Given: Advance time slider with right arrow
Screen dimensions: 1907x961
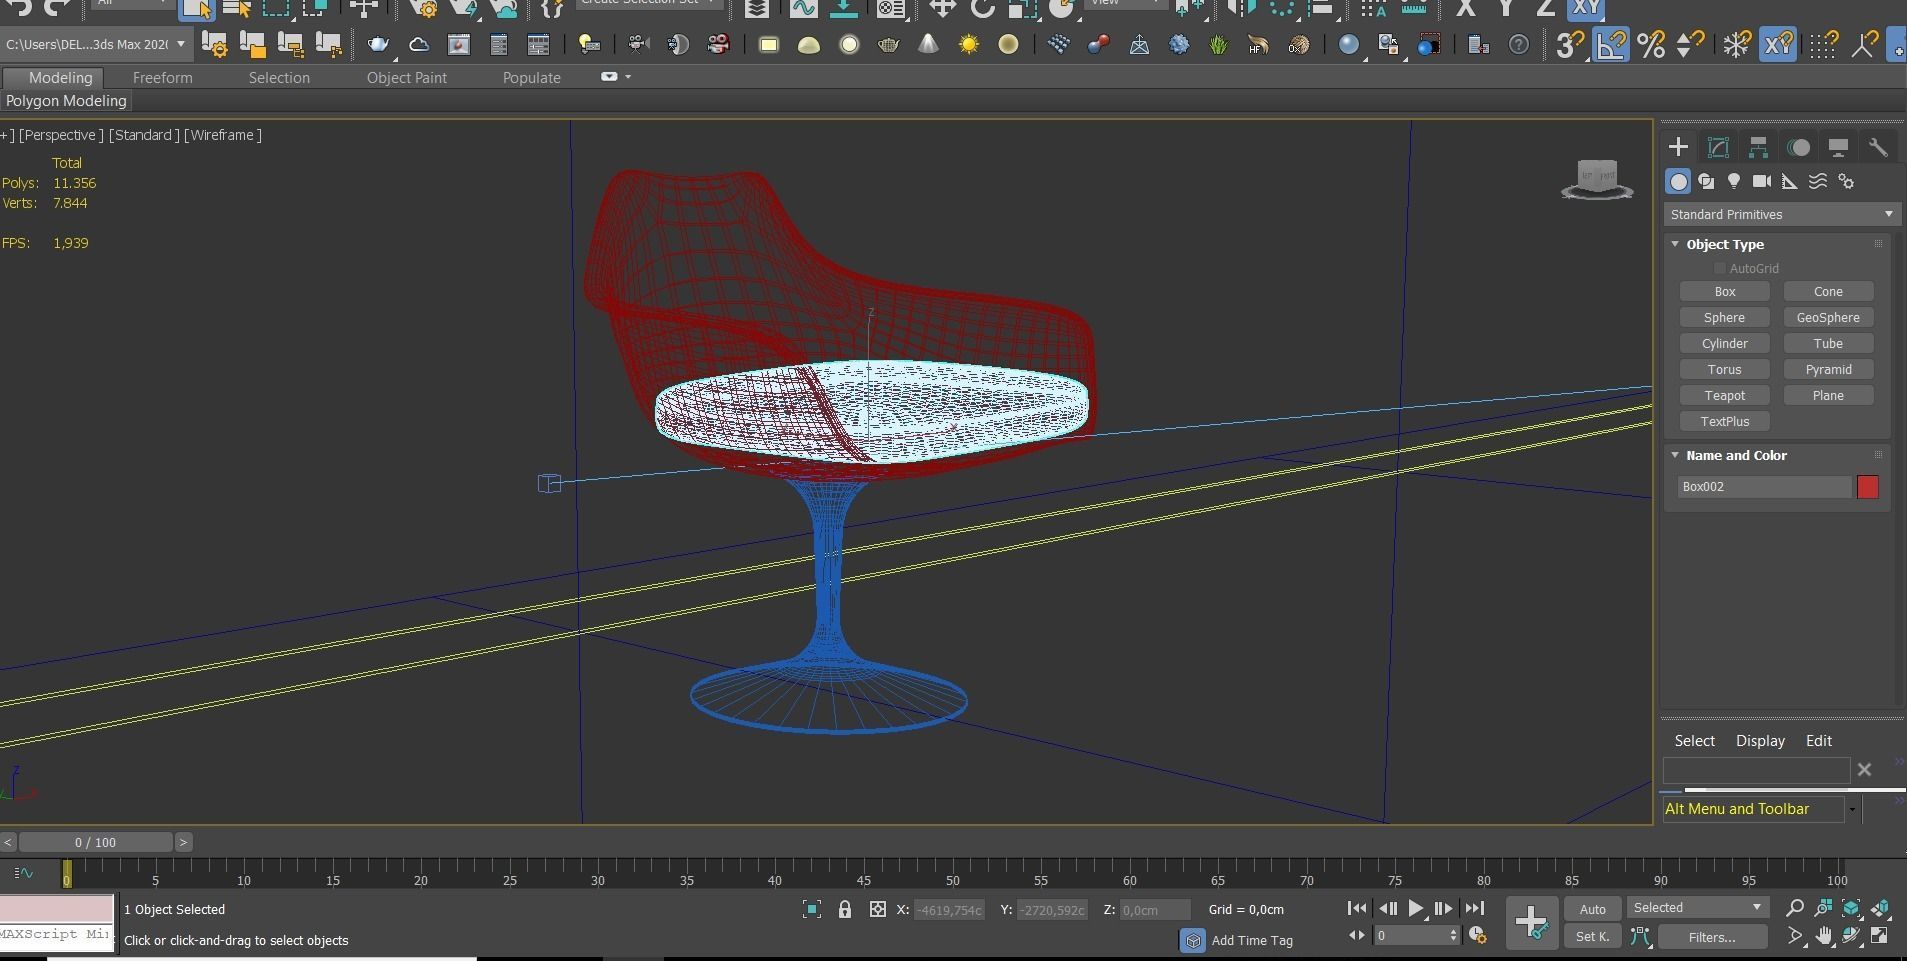Looking at the screenshot, I should pyautogui.click(x=183, y=842).
